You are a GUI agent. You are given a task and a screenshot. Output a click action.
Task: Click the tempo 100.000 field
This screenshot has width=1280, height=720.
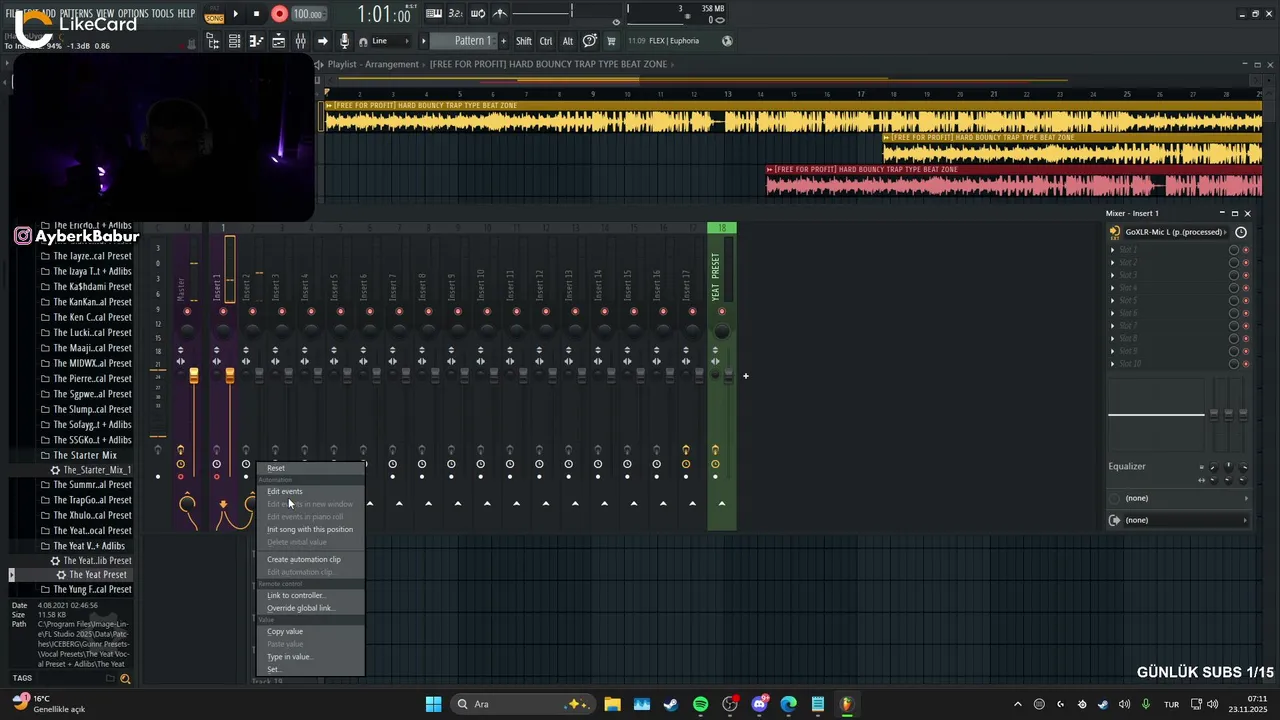tap(308, 14)
